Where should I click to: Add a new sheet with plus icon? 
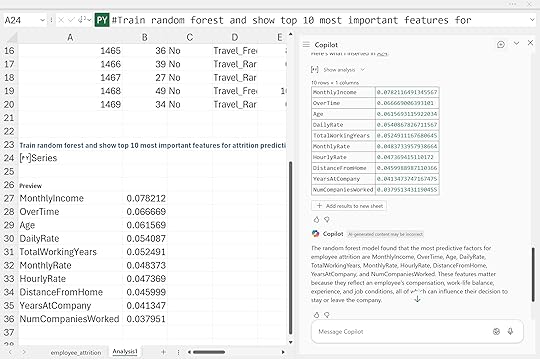coord(163,352)
